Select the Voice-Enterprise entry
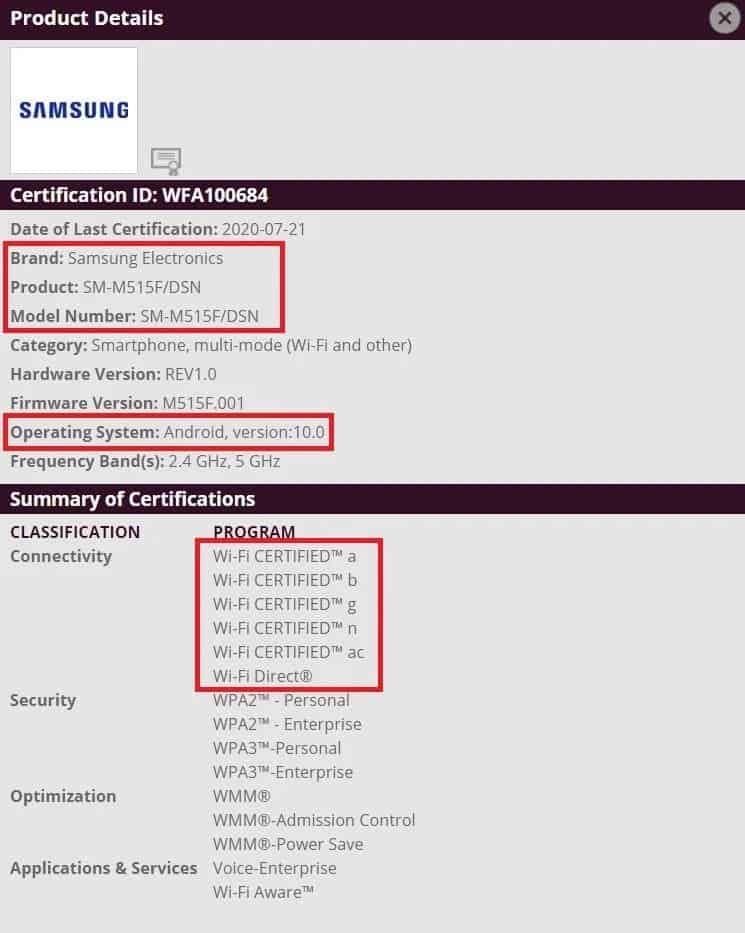The height and width of the screenshot is (933, 745). click(275, 868)
